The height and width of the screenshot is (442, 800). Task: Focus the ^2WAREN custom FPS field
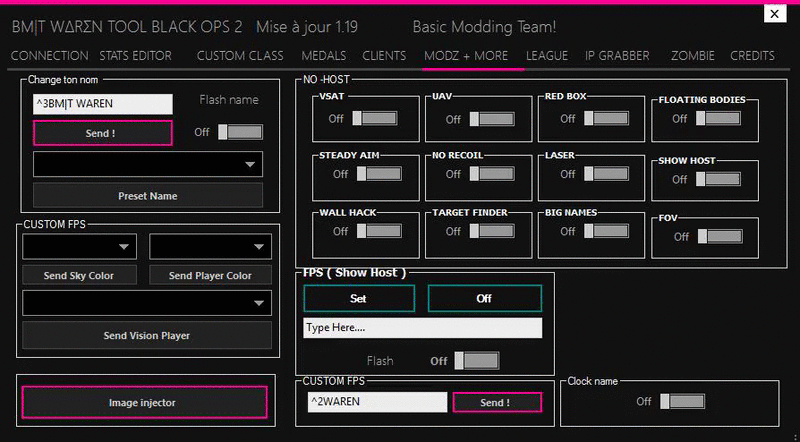click(x=378, y=402)
